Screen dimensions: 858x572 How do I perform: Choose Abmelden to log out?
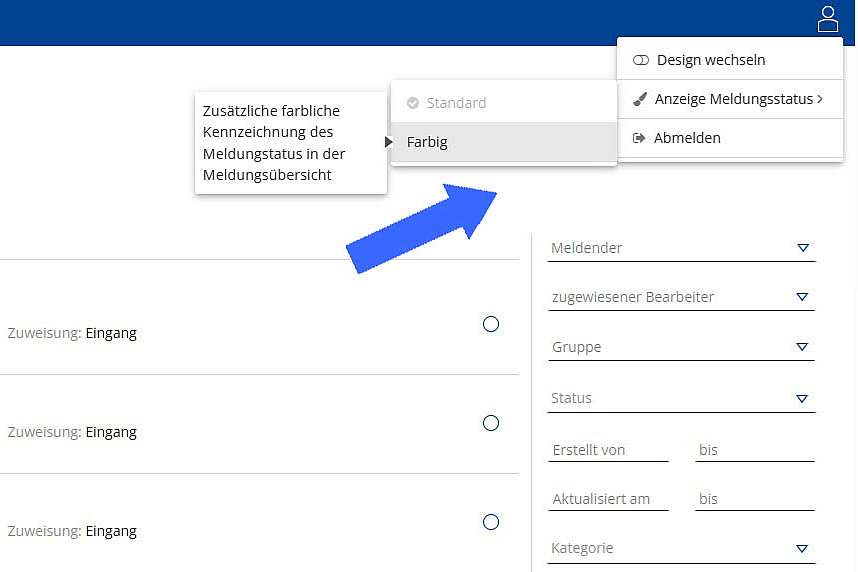point(730,138)
